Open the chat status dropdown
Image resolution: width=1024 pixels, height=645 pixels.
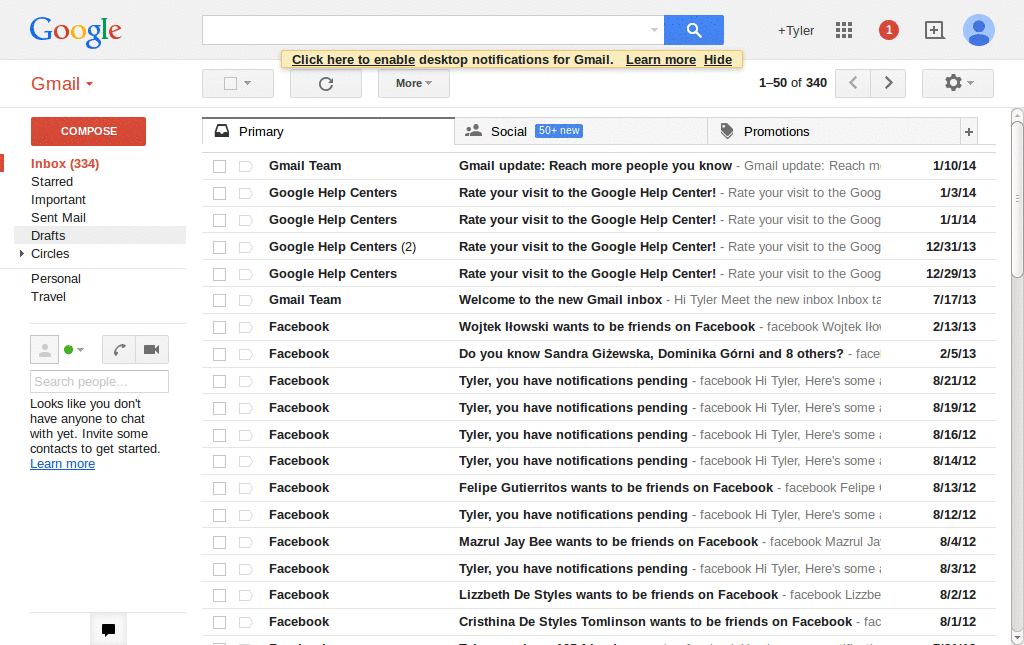click(x=80, y=350)
